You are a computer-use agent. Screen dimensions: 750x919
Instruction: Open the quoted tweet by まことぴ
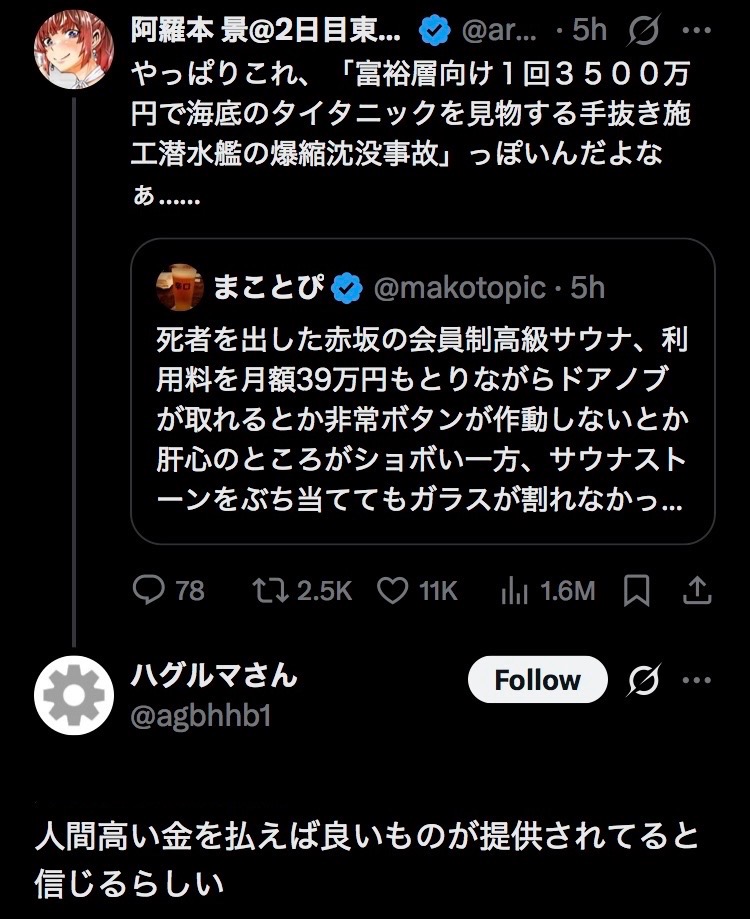(x=422, y=420)
